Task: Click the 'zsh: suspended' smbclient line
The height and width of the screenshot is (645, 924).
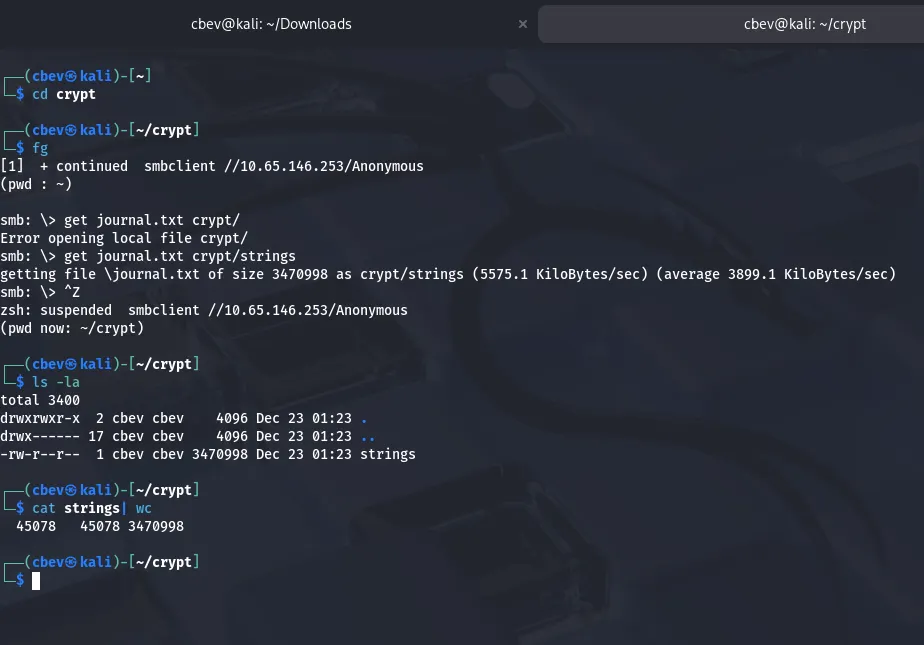Action: 204,310
